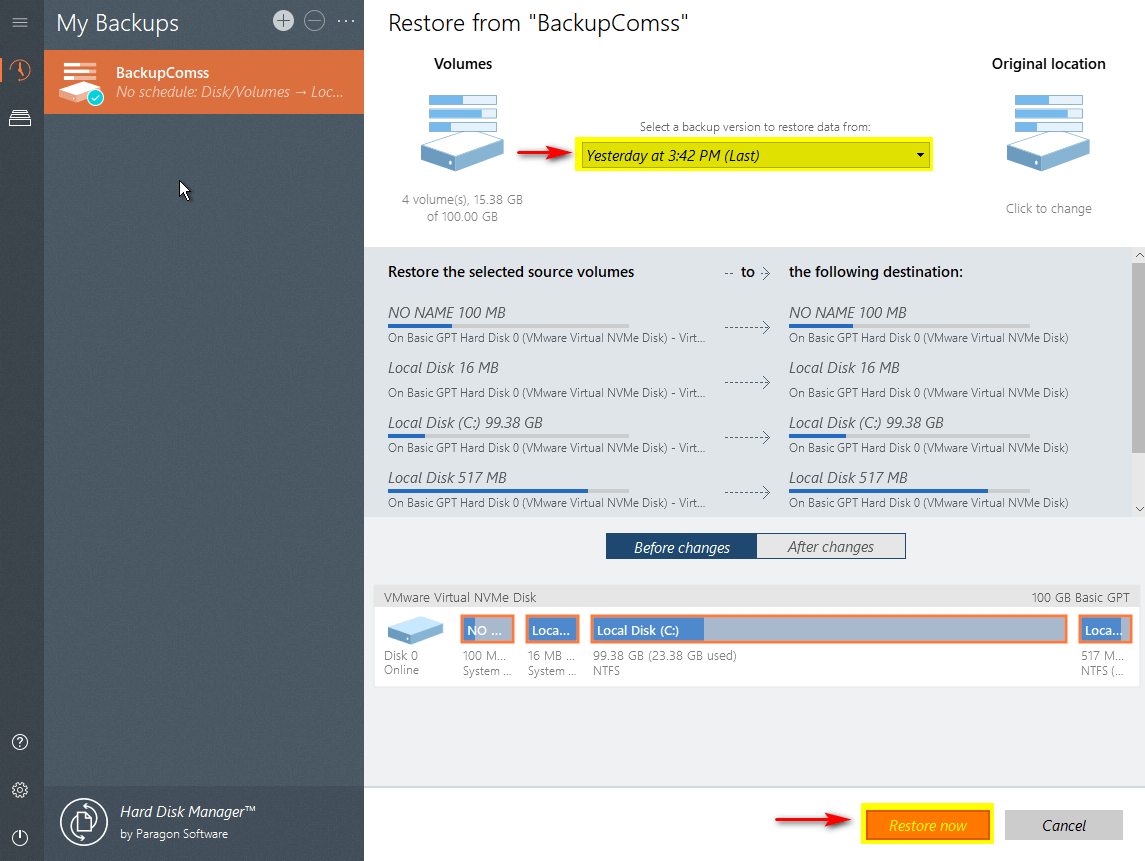Click scroll up arrow of volumes list

tap(1138, 255)
